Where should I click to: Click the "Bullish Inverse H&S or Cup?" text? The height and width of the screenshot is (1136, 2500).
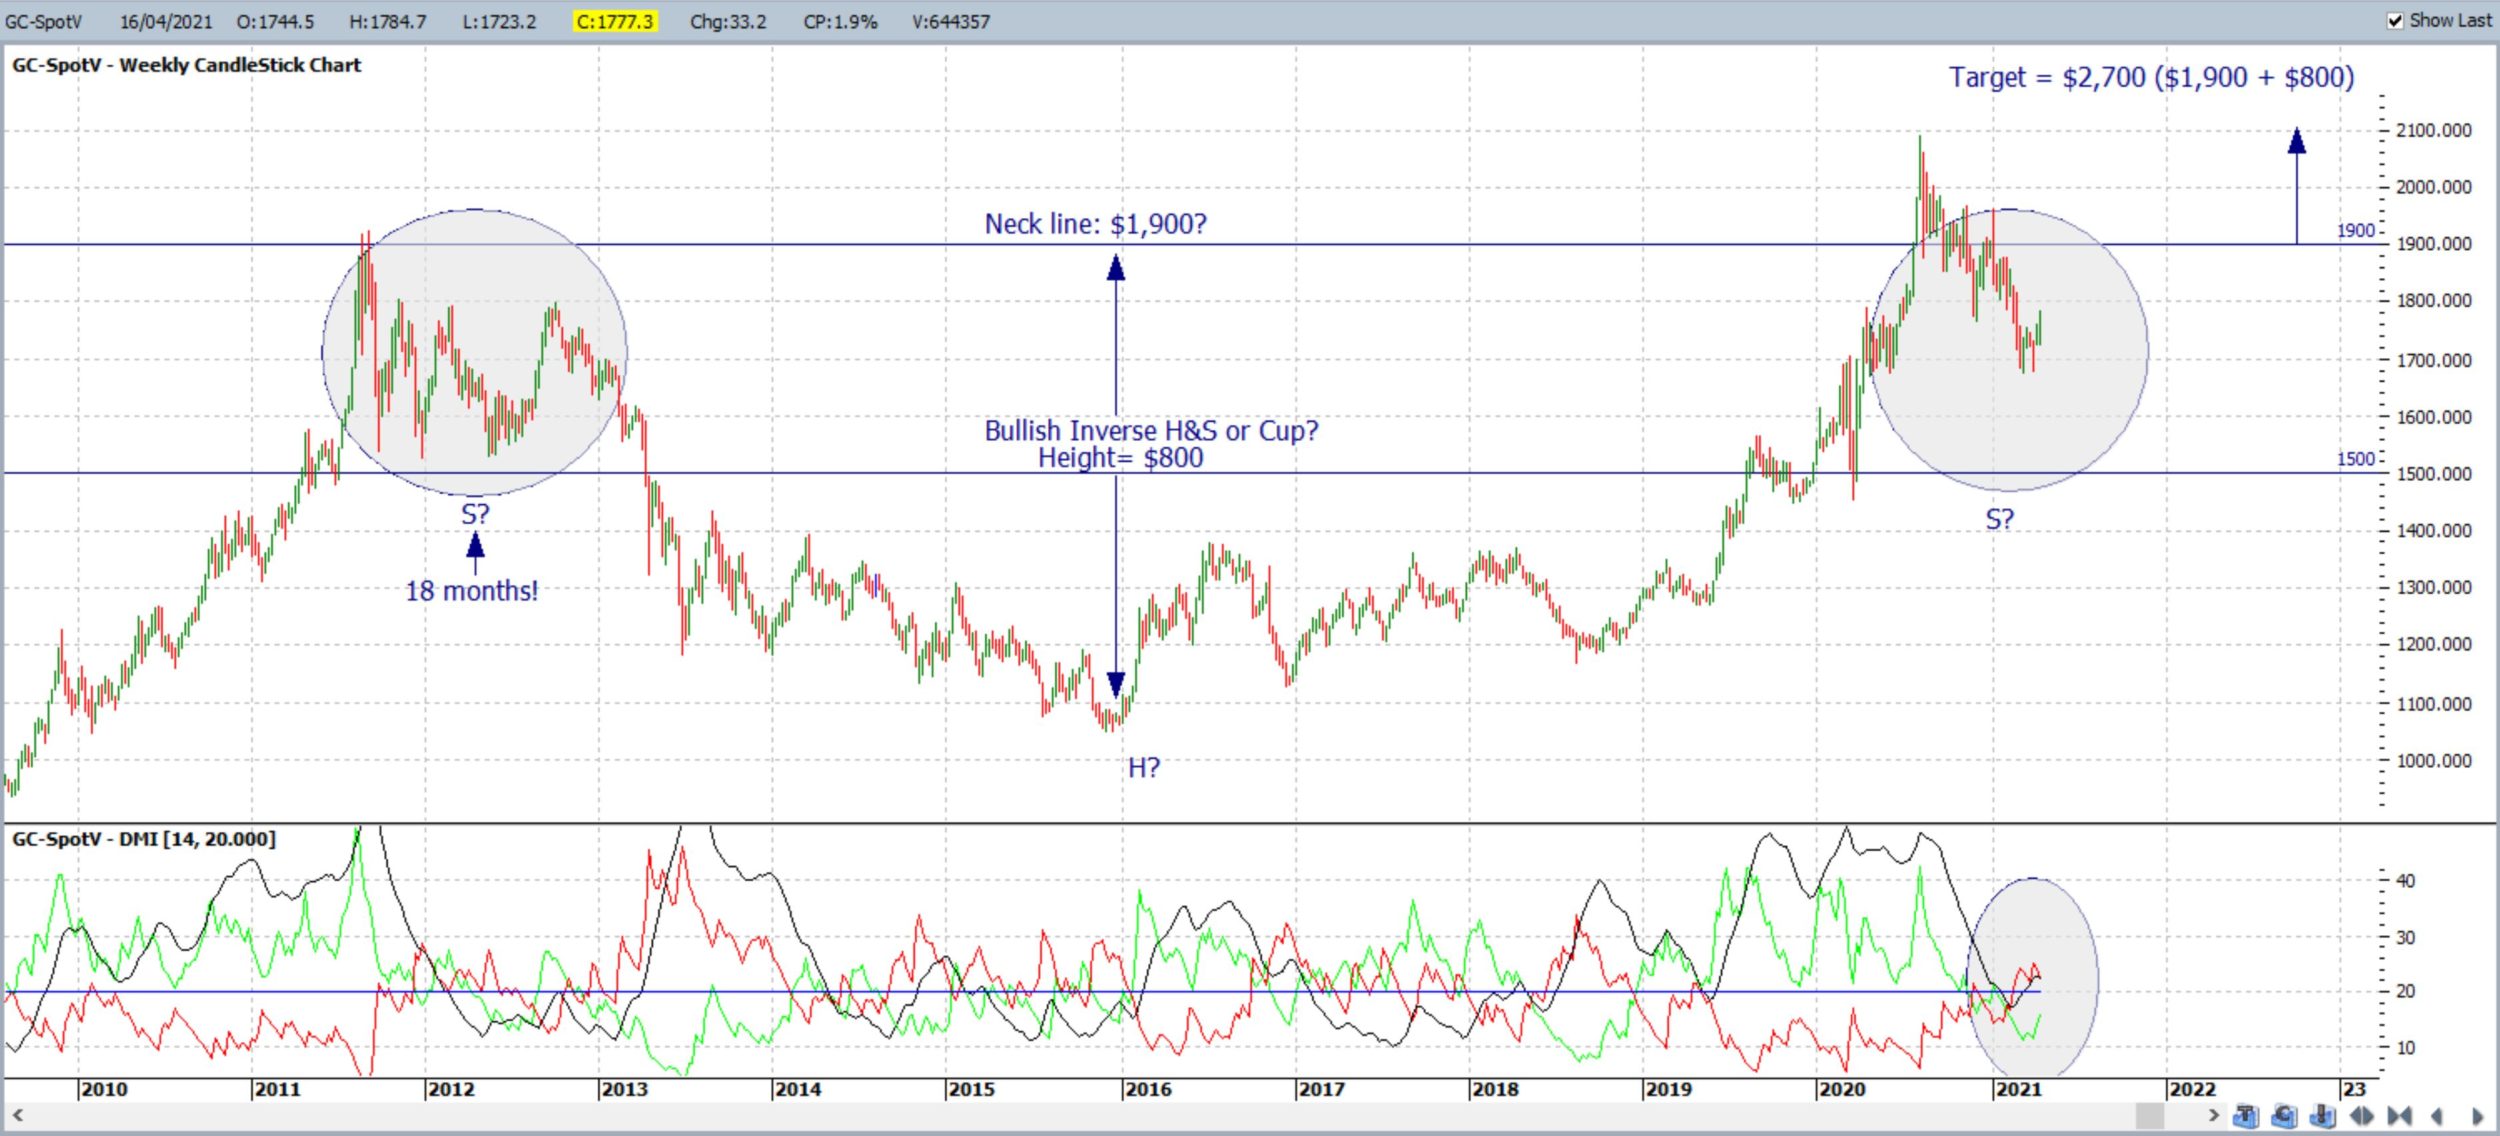tap(1151, 431)
